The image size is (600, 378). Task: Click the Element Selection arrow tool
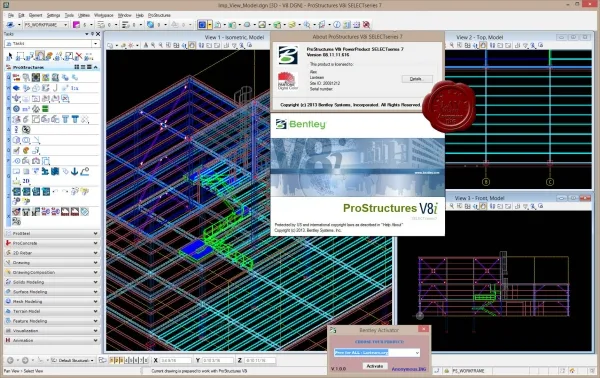tap(10, 57)
